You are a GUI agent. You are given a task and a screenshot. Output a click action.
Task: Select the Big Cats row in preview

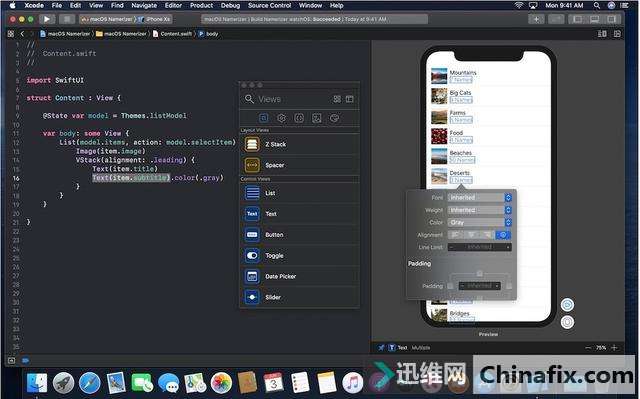coord(489,96)
